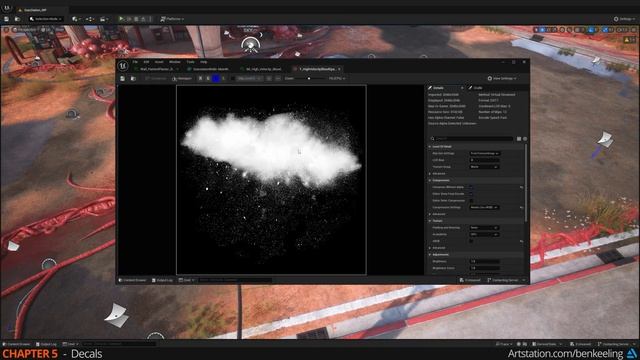Image resolution: width=640 pixels, height=360 pixels.
Task: Open the add content dropdown in main toolbar
Action: [76, 19]
